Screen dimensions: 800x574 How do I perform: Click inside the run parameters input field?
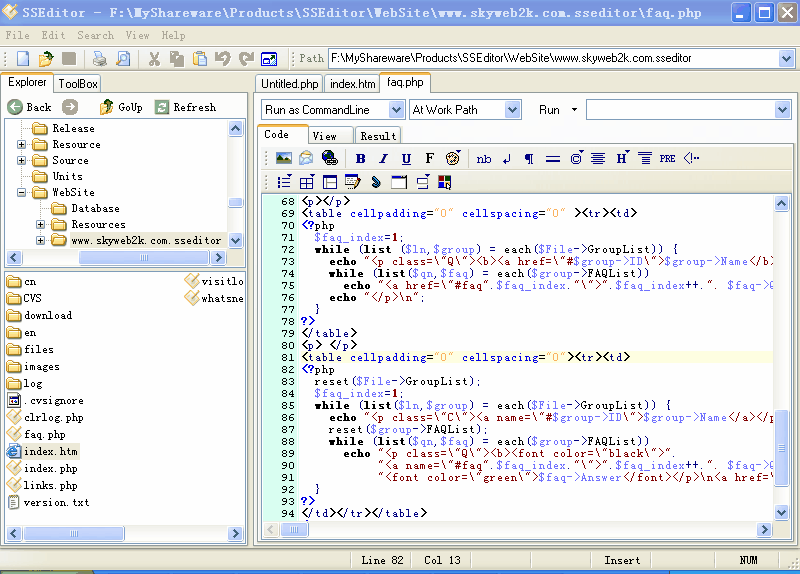click(681, 110)
